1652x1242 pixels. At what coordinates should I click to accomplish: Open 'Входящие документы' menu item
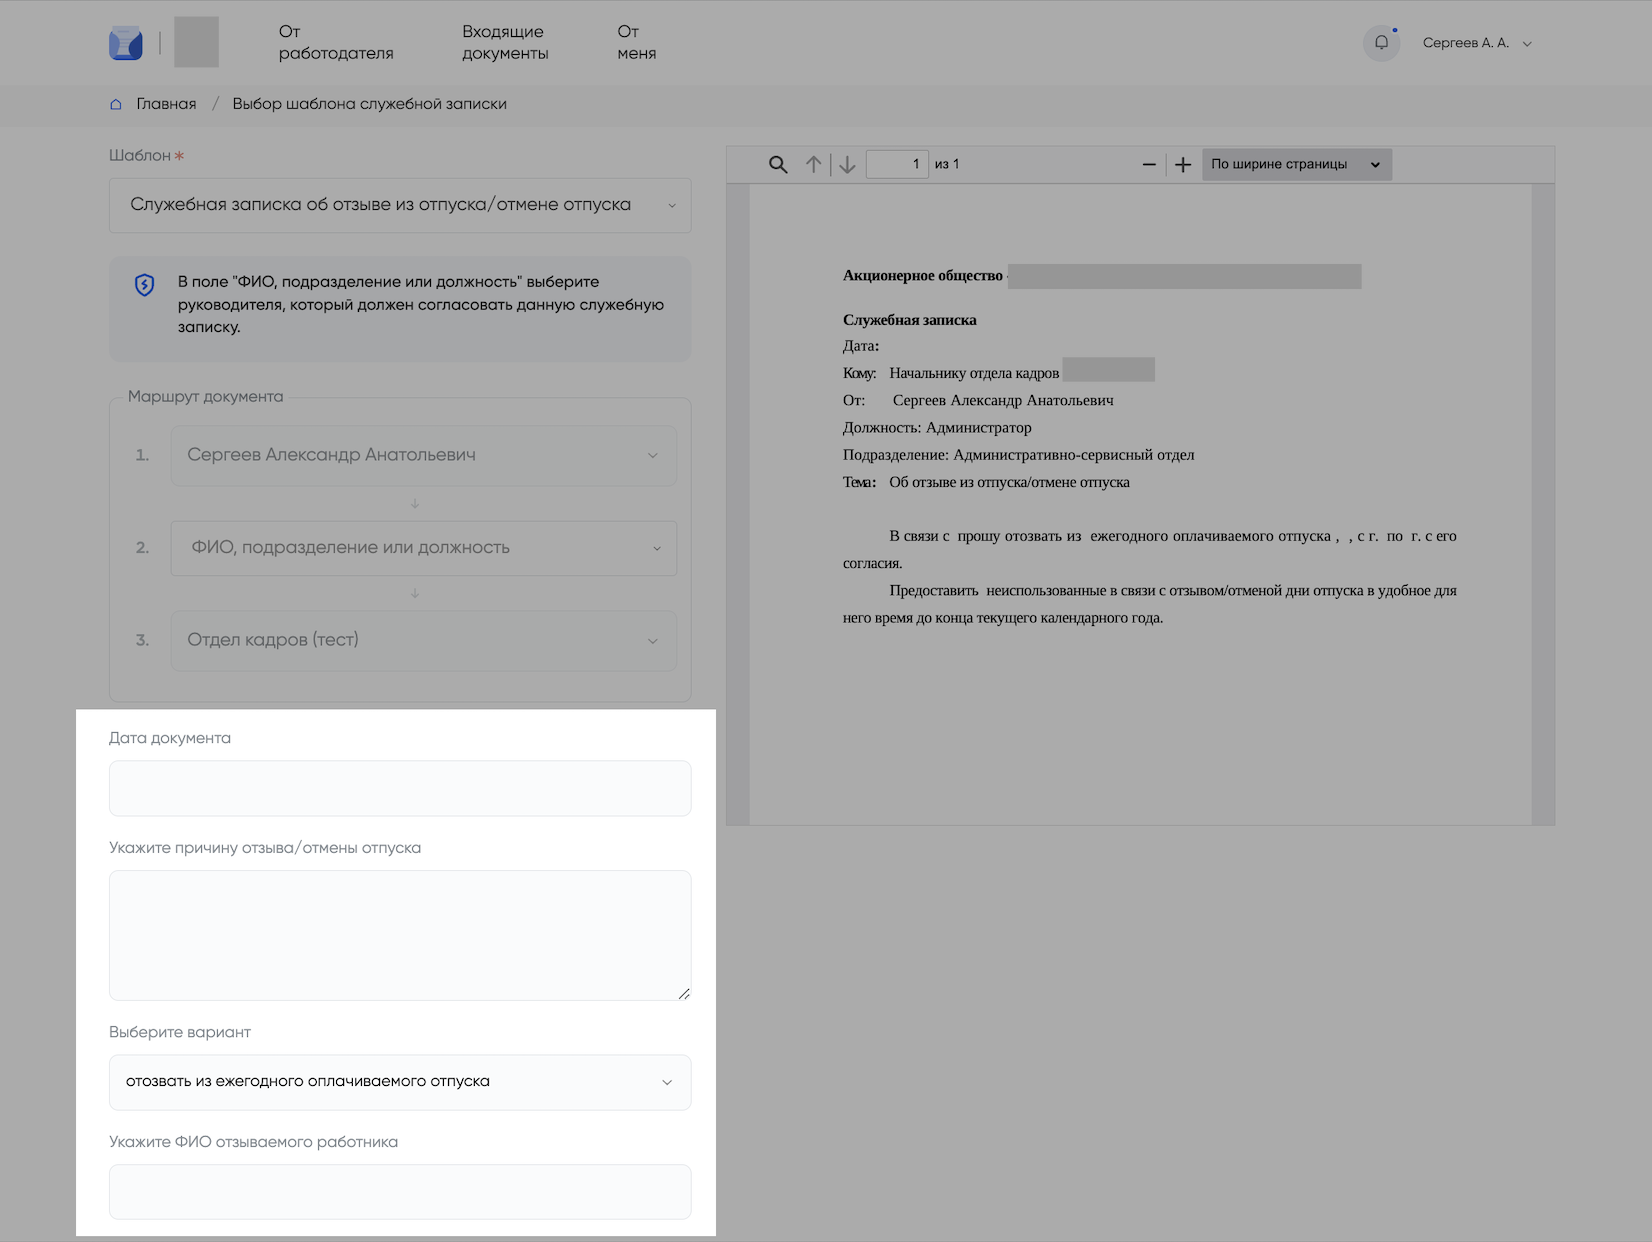point(505,43)
